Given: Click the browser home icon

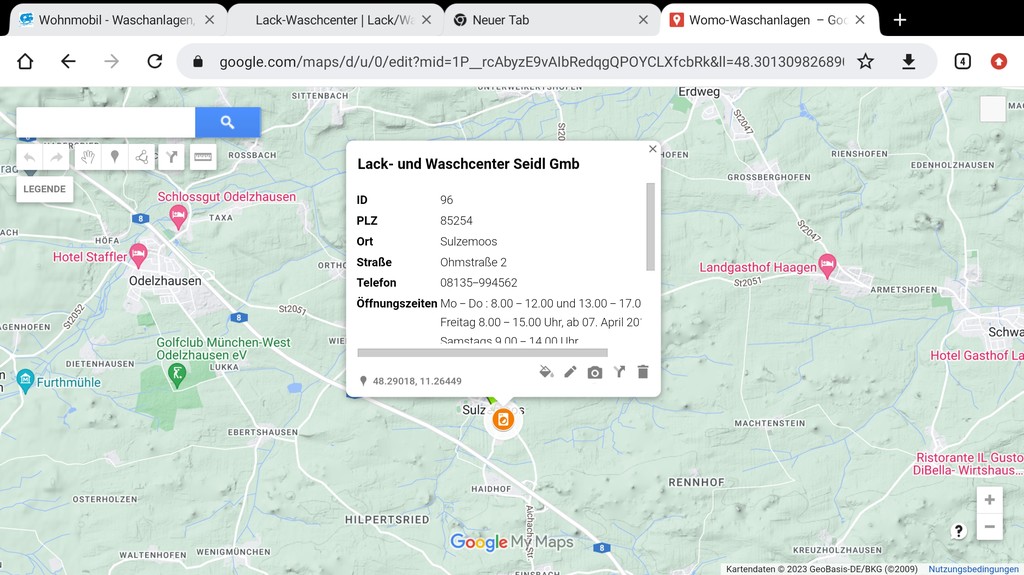Looking at the screenshot, I should coord(25,61).
